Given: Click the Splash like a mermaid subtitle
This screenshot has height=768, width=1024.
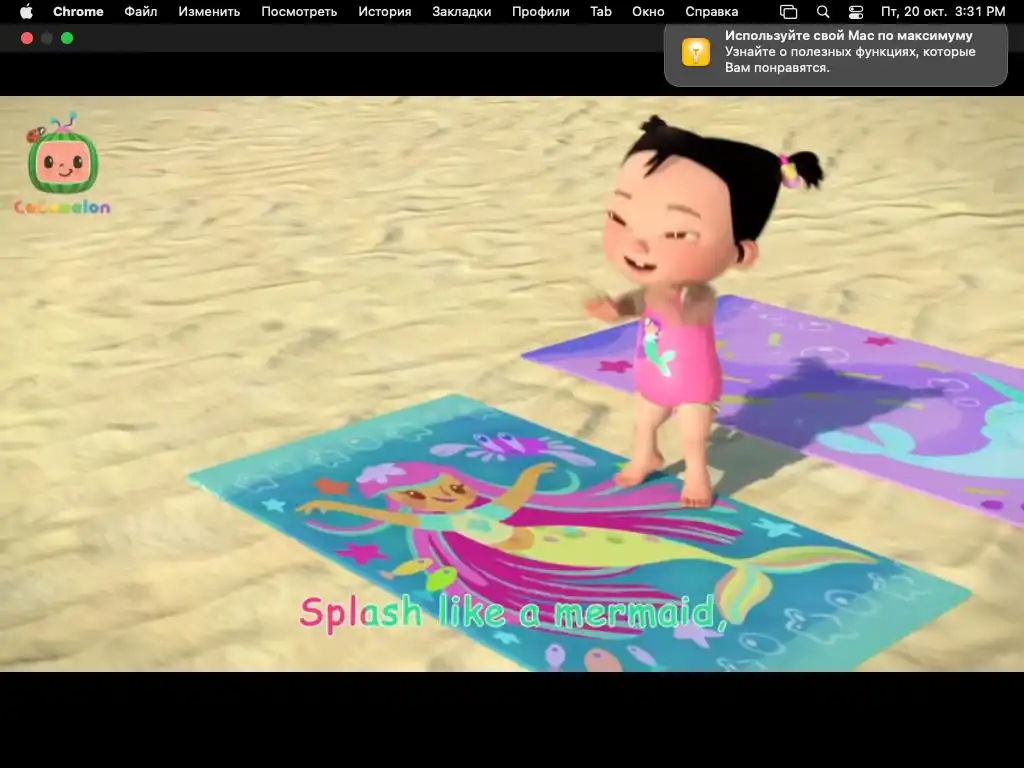Looking at the screenshot, I should [x=513, y=613].
